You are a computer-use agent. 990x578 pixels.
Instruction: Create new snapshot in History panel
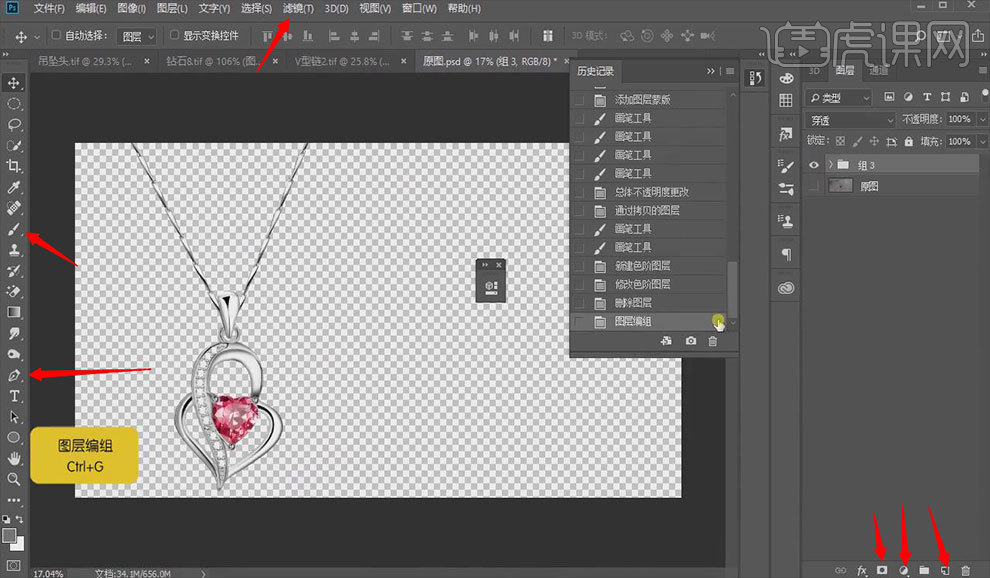click(x=691, y=341)
